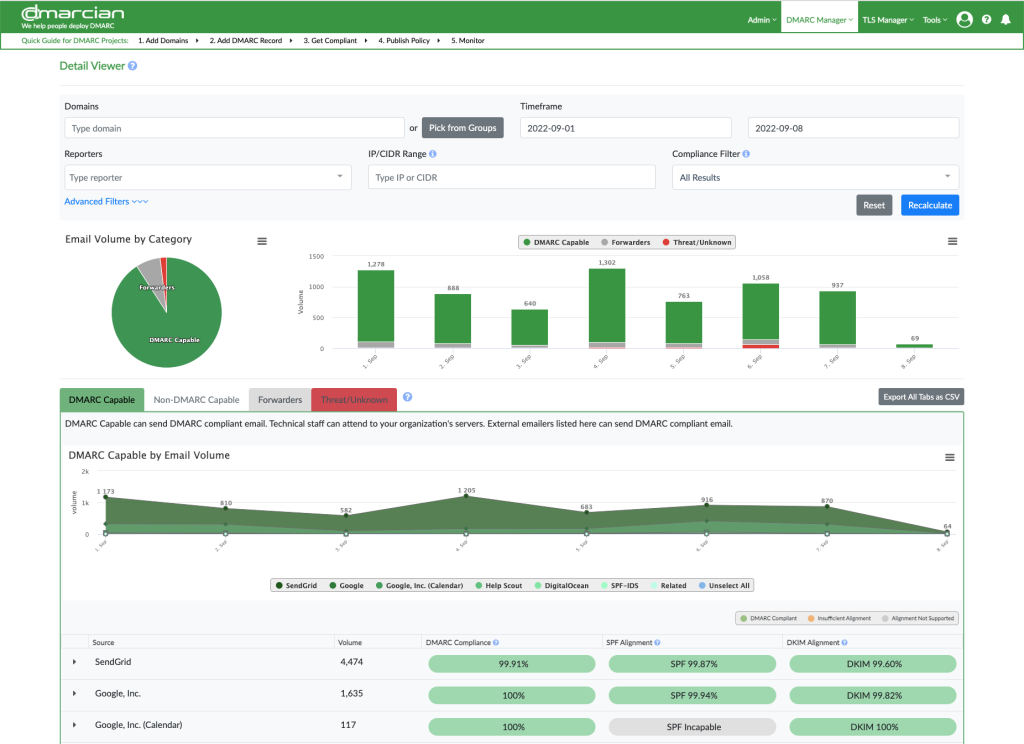The width and height of the screenshot is (1024, 744).
Task: Click the 2022-09-08 end date field
Action: [x=853, y=128]
